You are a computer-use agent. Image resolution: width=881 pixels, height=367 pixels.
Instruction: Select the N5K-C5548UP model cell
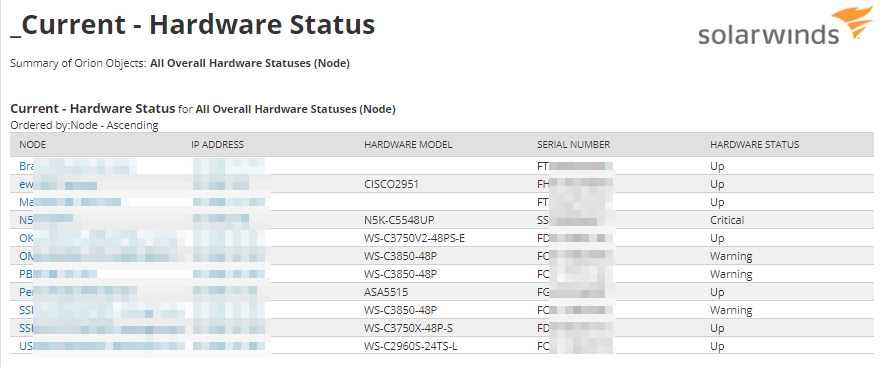400,220
